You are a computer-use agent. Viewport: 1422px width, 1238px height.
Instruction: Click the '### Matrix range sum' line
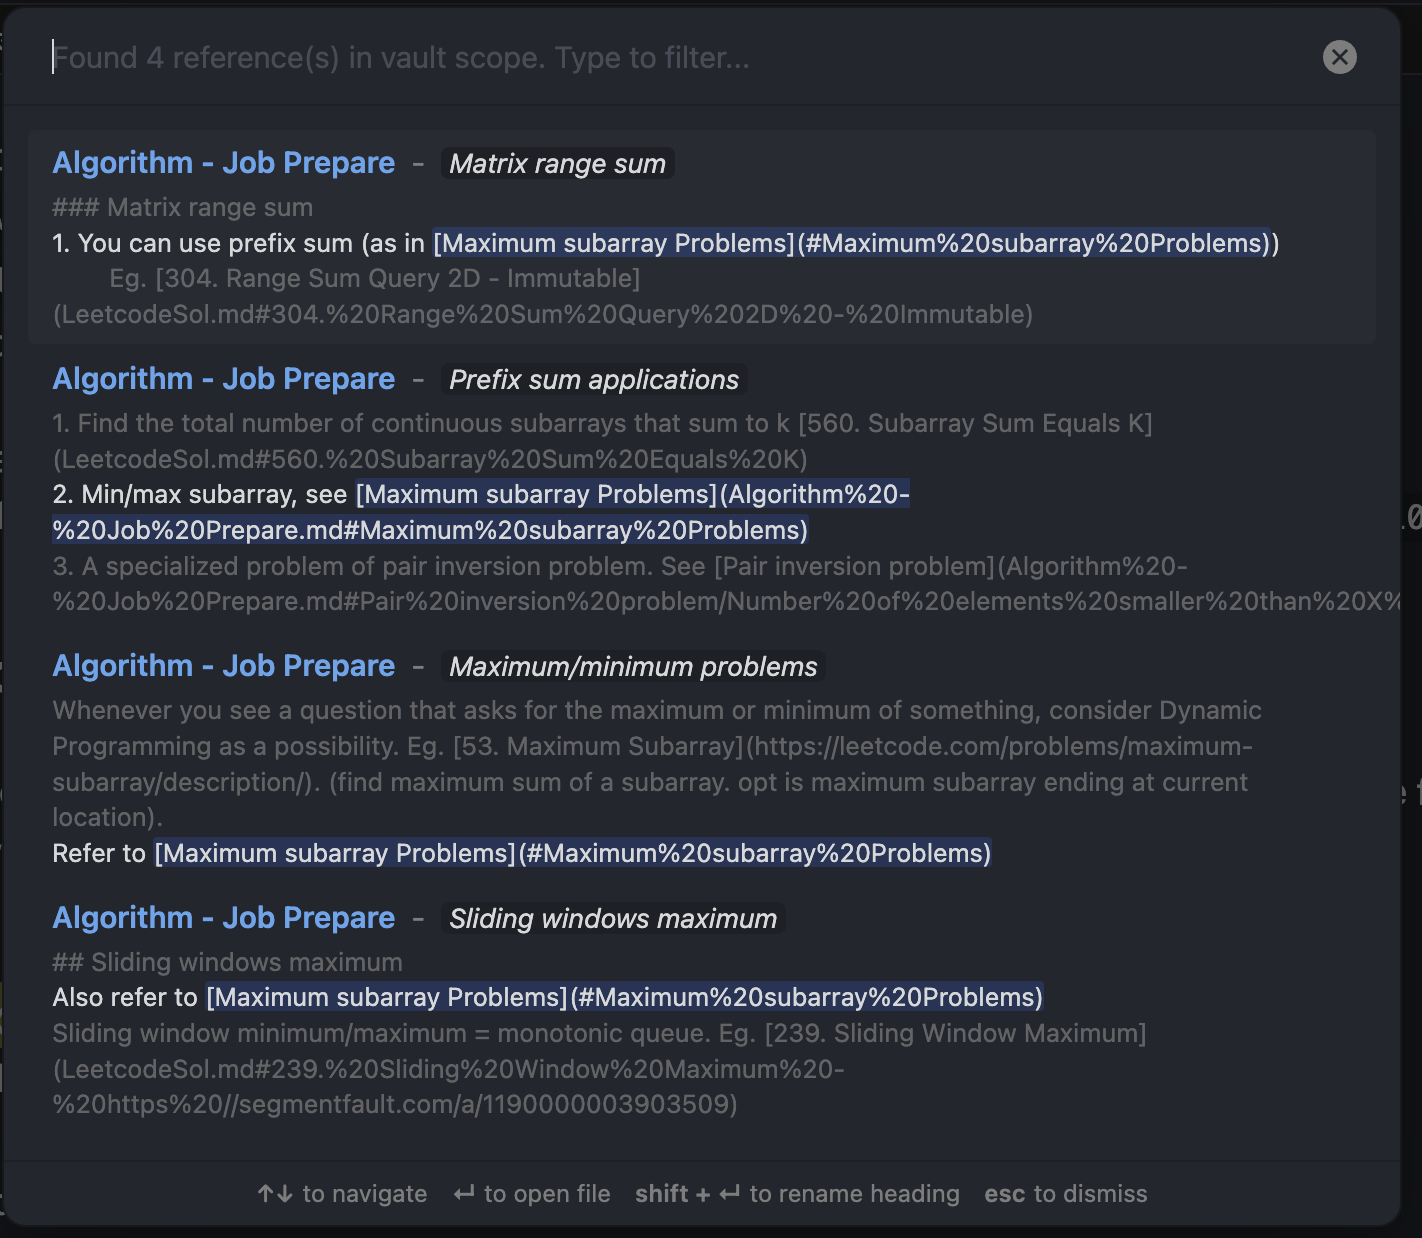click(183, 208)
